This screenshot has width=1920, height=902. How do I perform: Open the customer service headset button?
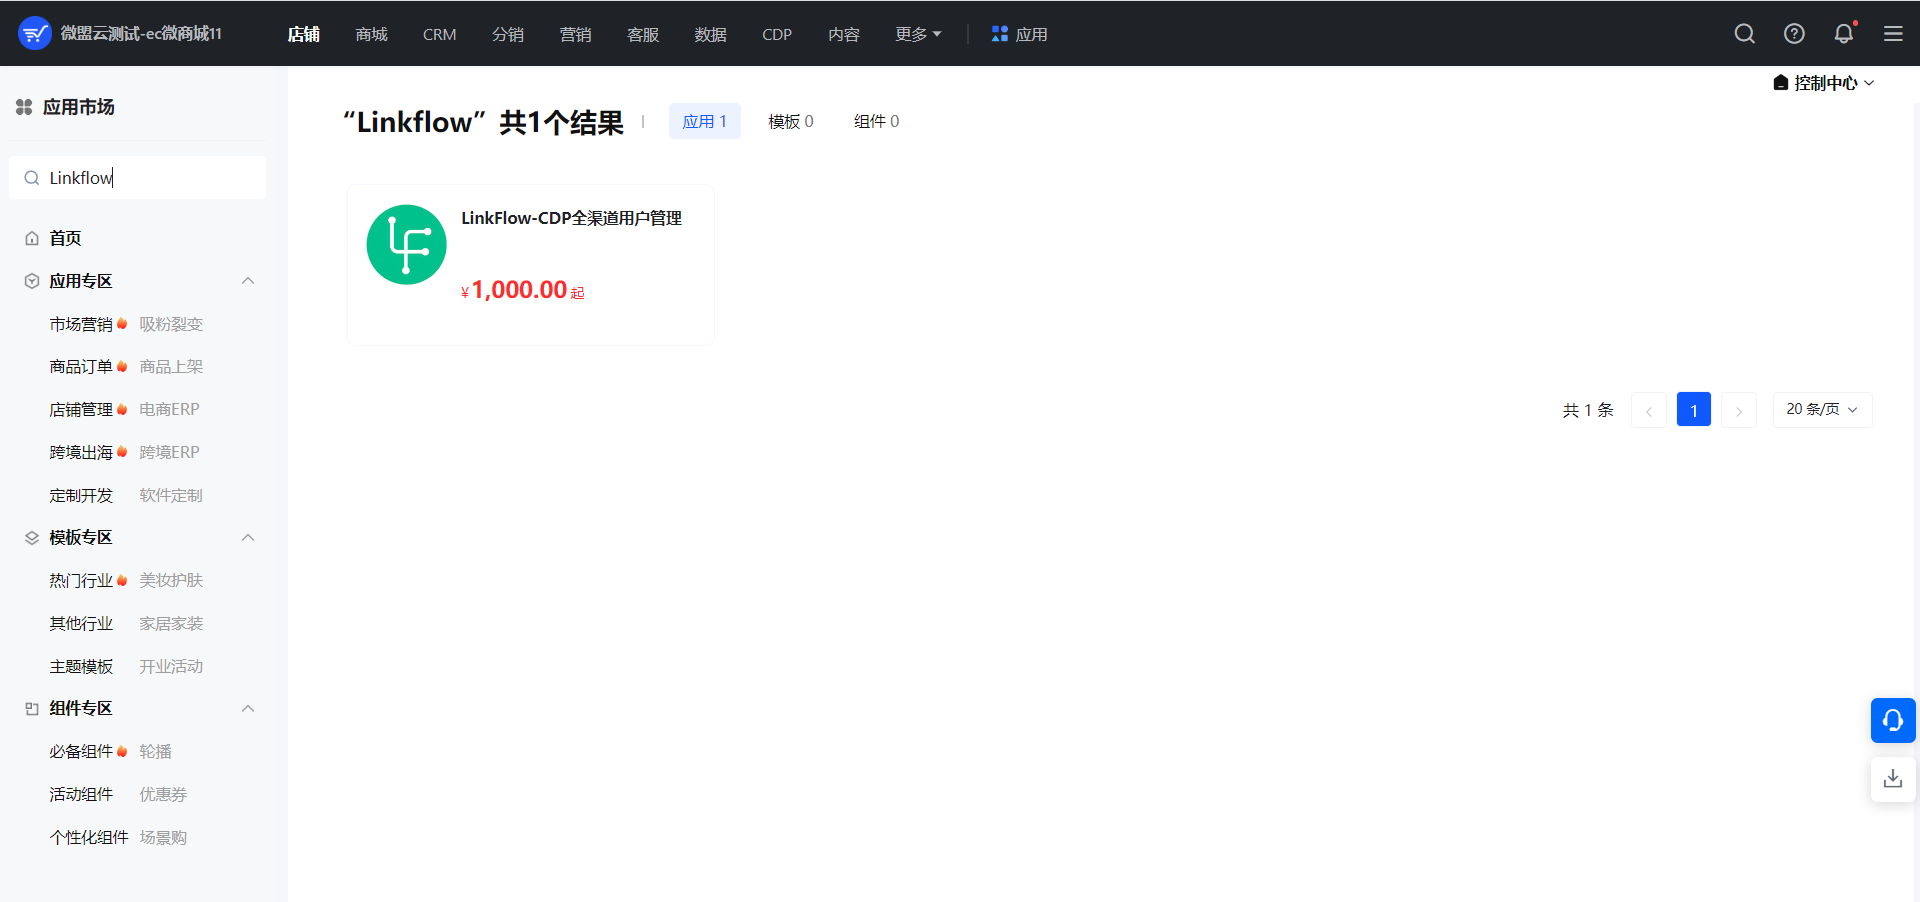pyautogui.click(x=1893, y=720)
